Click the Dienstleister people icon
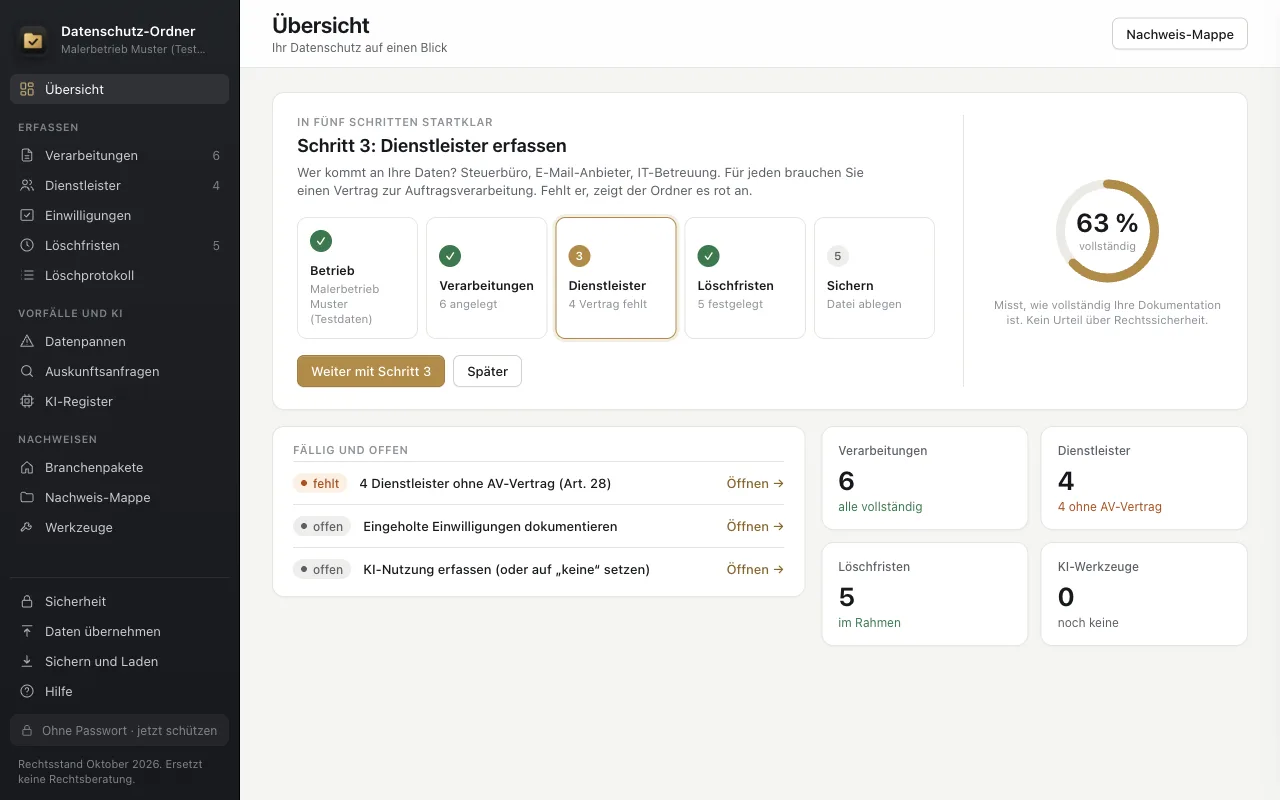1280x800 pixels. (27, 185)
